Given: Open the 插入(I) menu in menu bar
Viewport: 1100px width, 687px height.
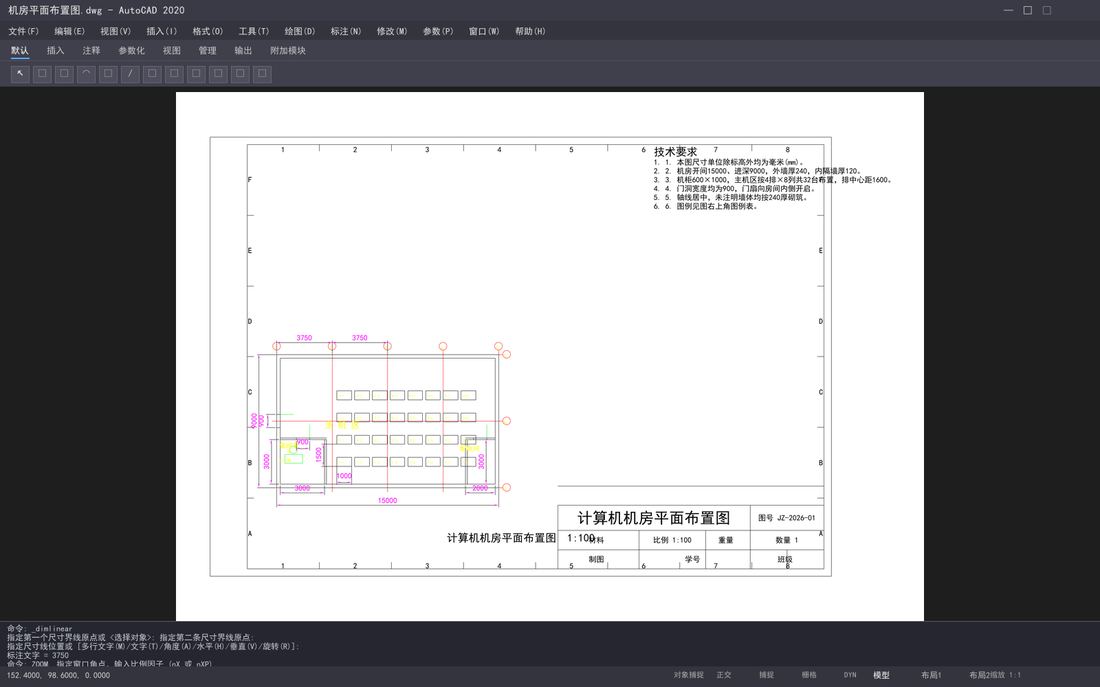Looking at the screenshot, I should [x=161, y=31].
